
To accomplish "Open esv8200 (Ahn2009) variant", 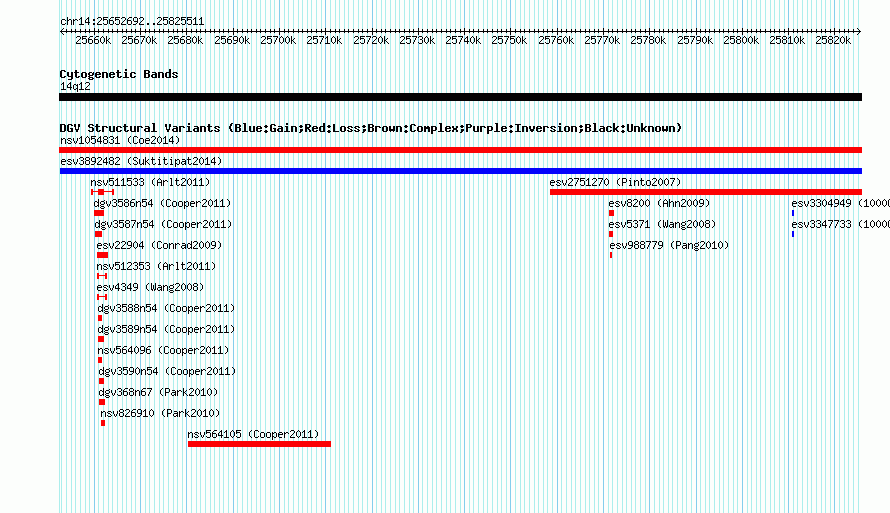I will [x=659, y=203].
